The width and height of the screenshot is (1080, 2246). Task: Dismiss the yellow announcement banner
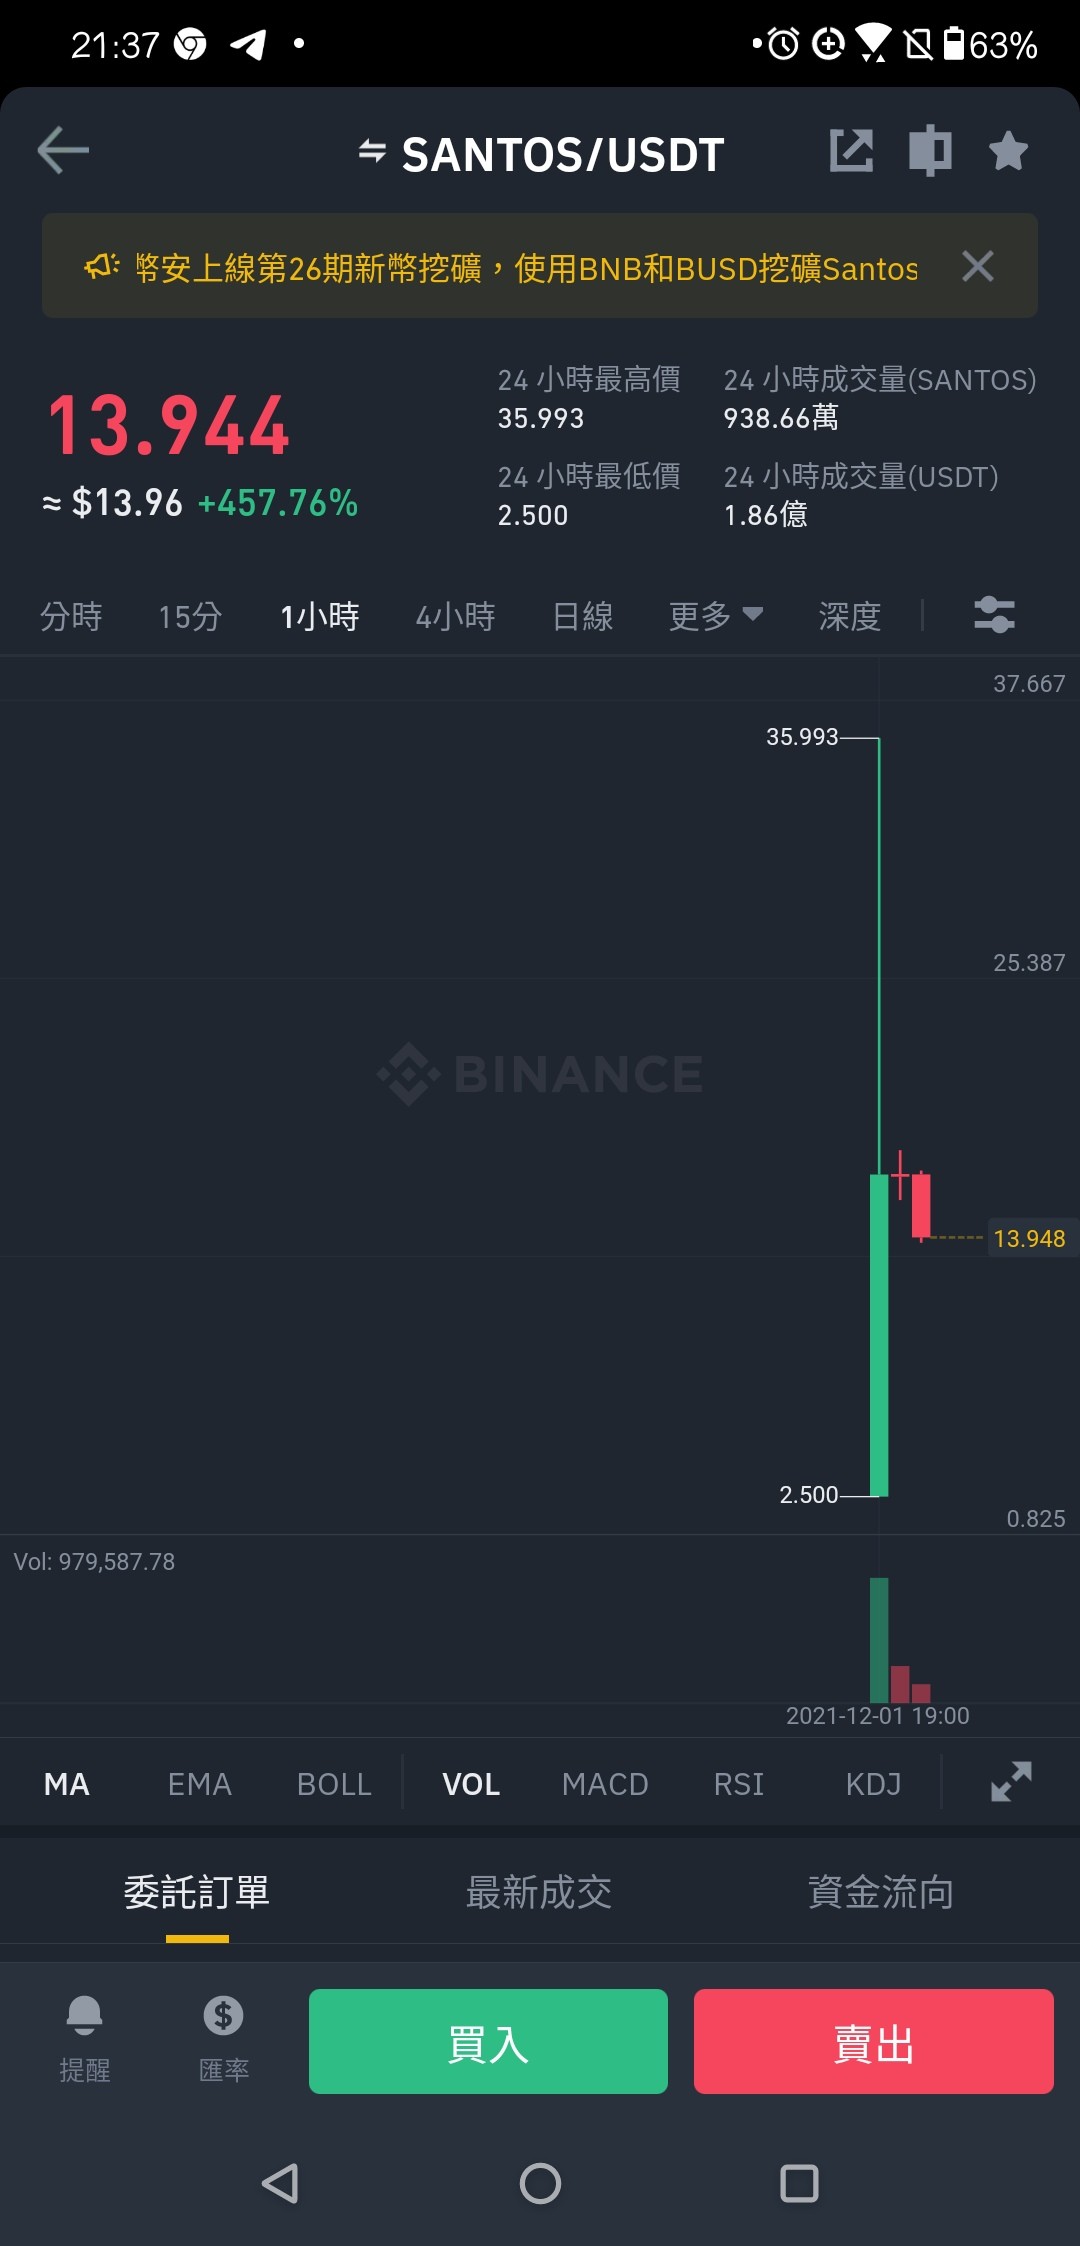(977, 266)
